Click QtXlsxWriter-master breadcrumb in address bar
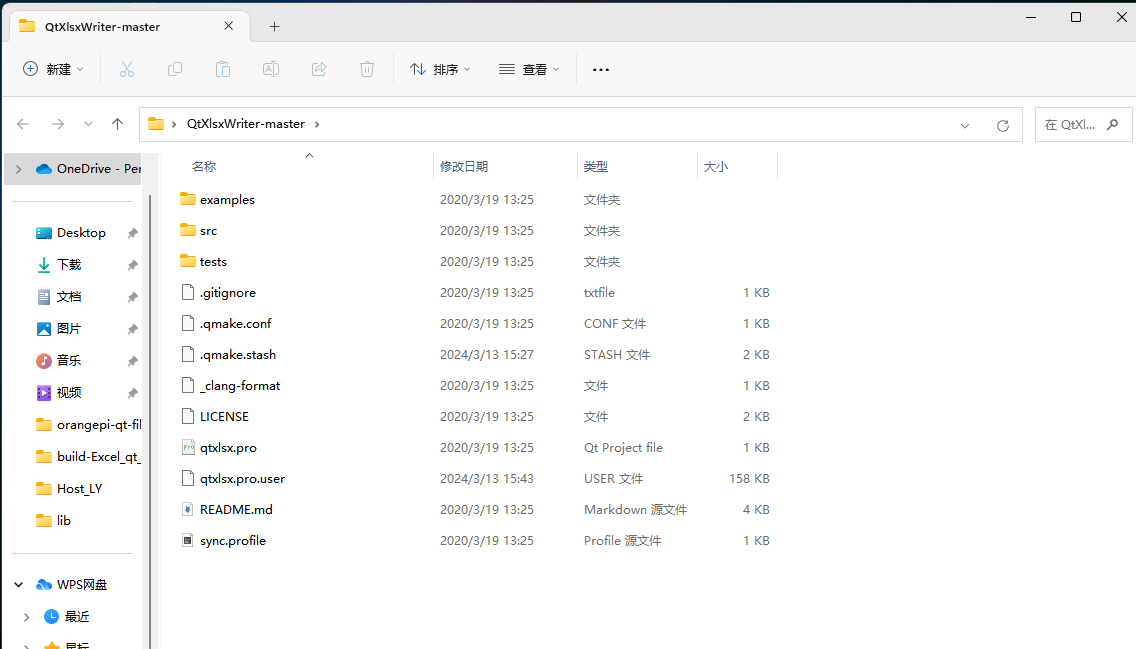 click(x=246, y=124)
